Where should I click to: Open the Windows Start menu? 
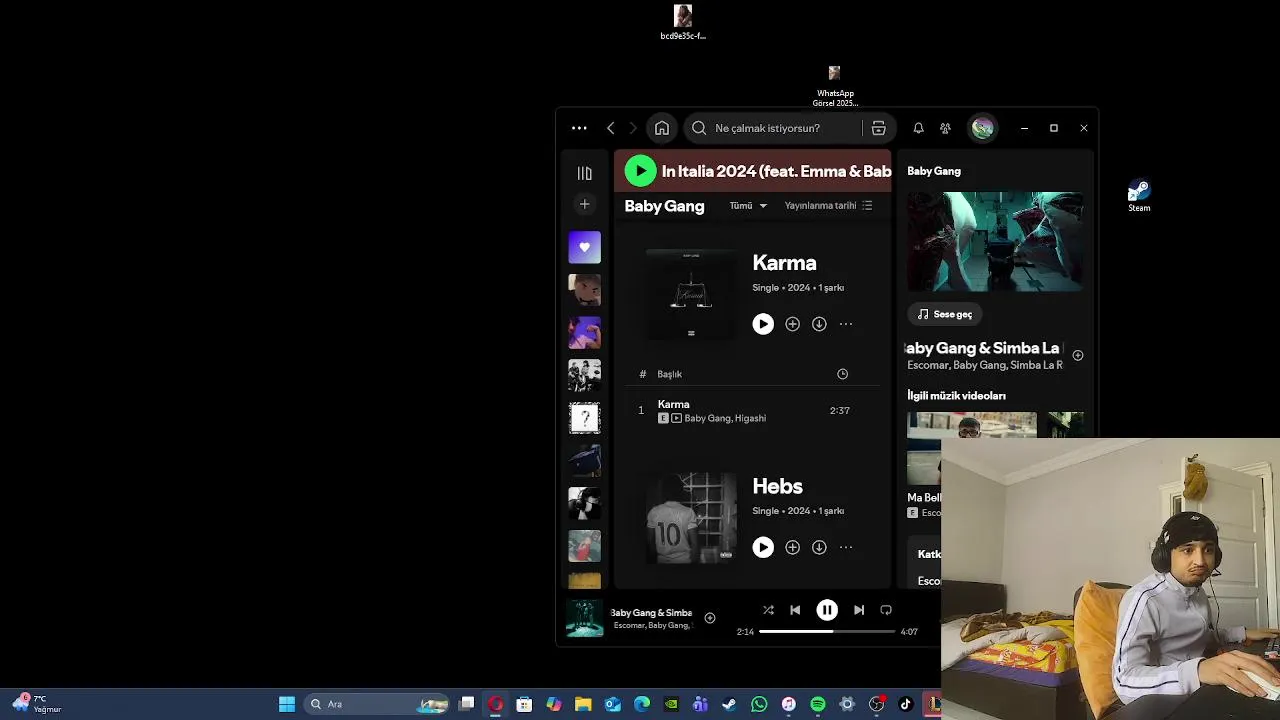pos(287,704)
